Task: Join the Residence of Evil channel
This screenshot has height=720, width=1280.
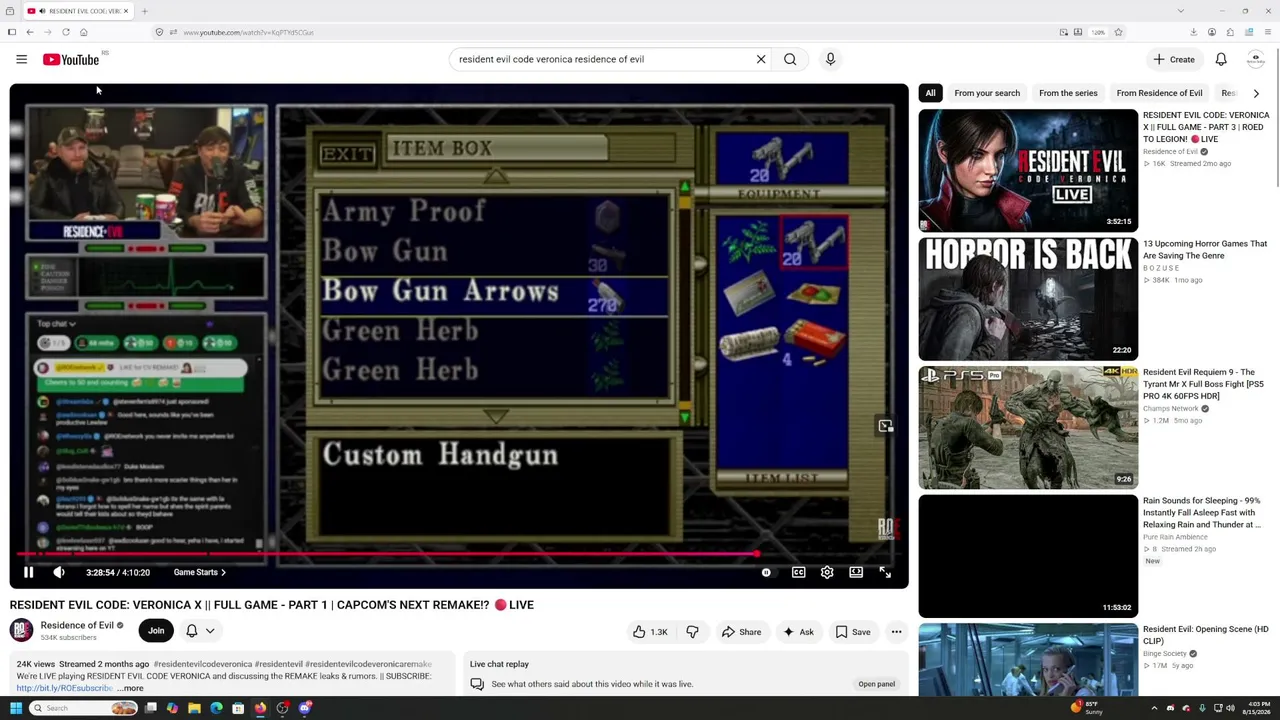Action: (156, 631)
